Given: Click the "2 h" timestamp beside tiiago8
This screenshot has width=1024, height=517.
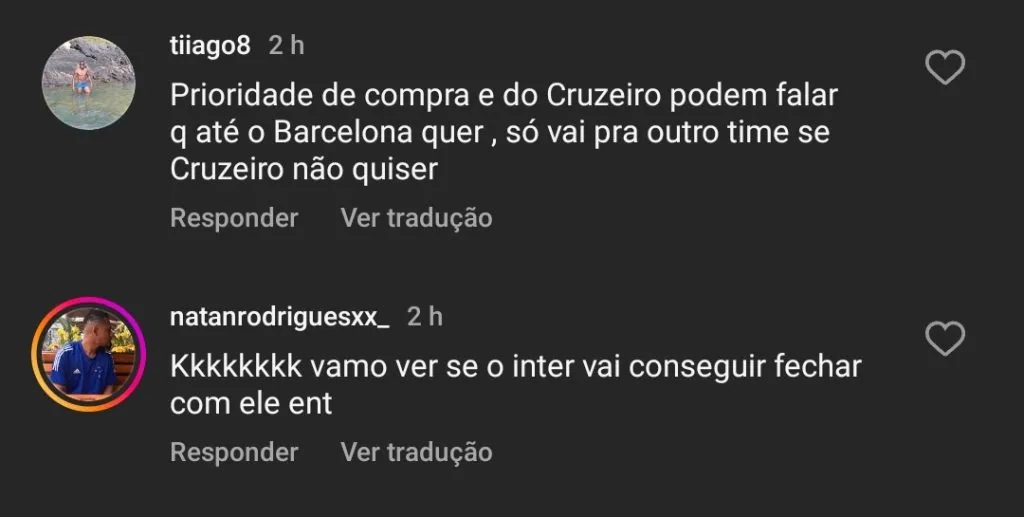Looking at the screenshot, I should (287, 45).
